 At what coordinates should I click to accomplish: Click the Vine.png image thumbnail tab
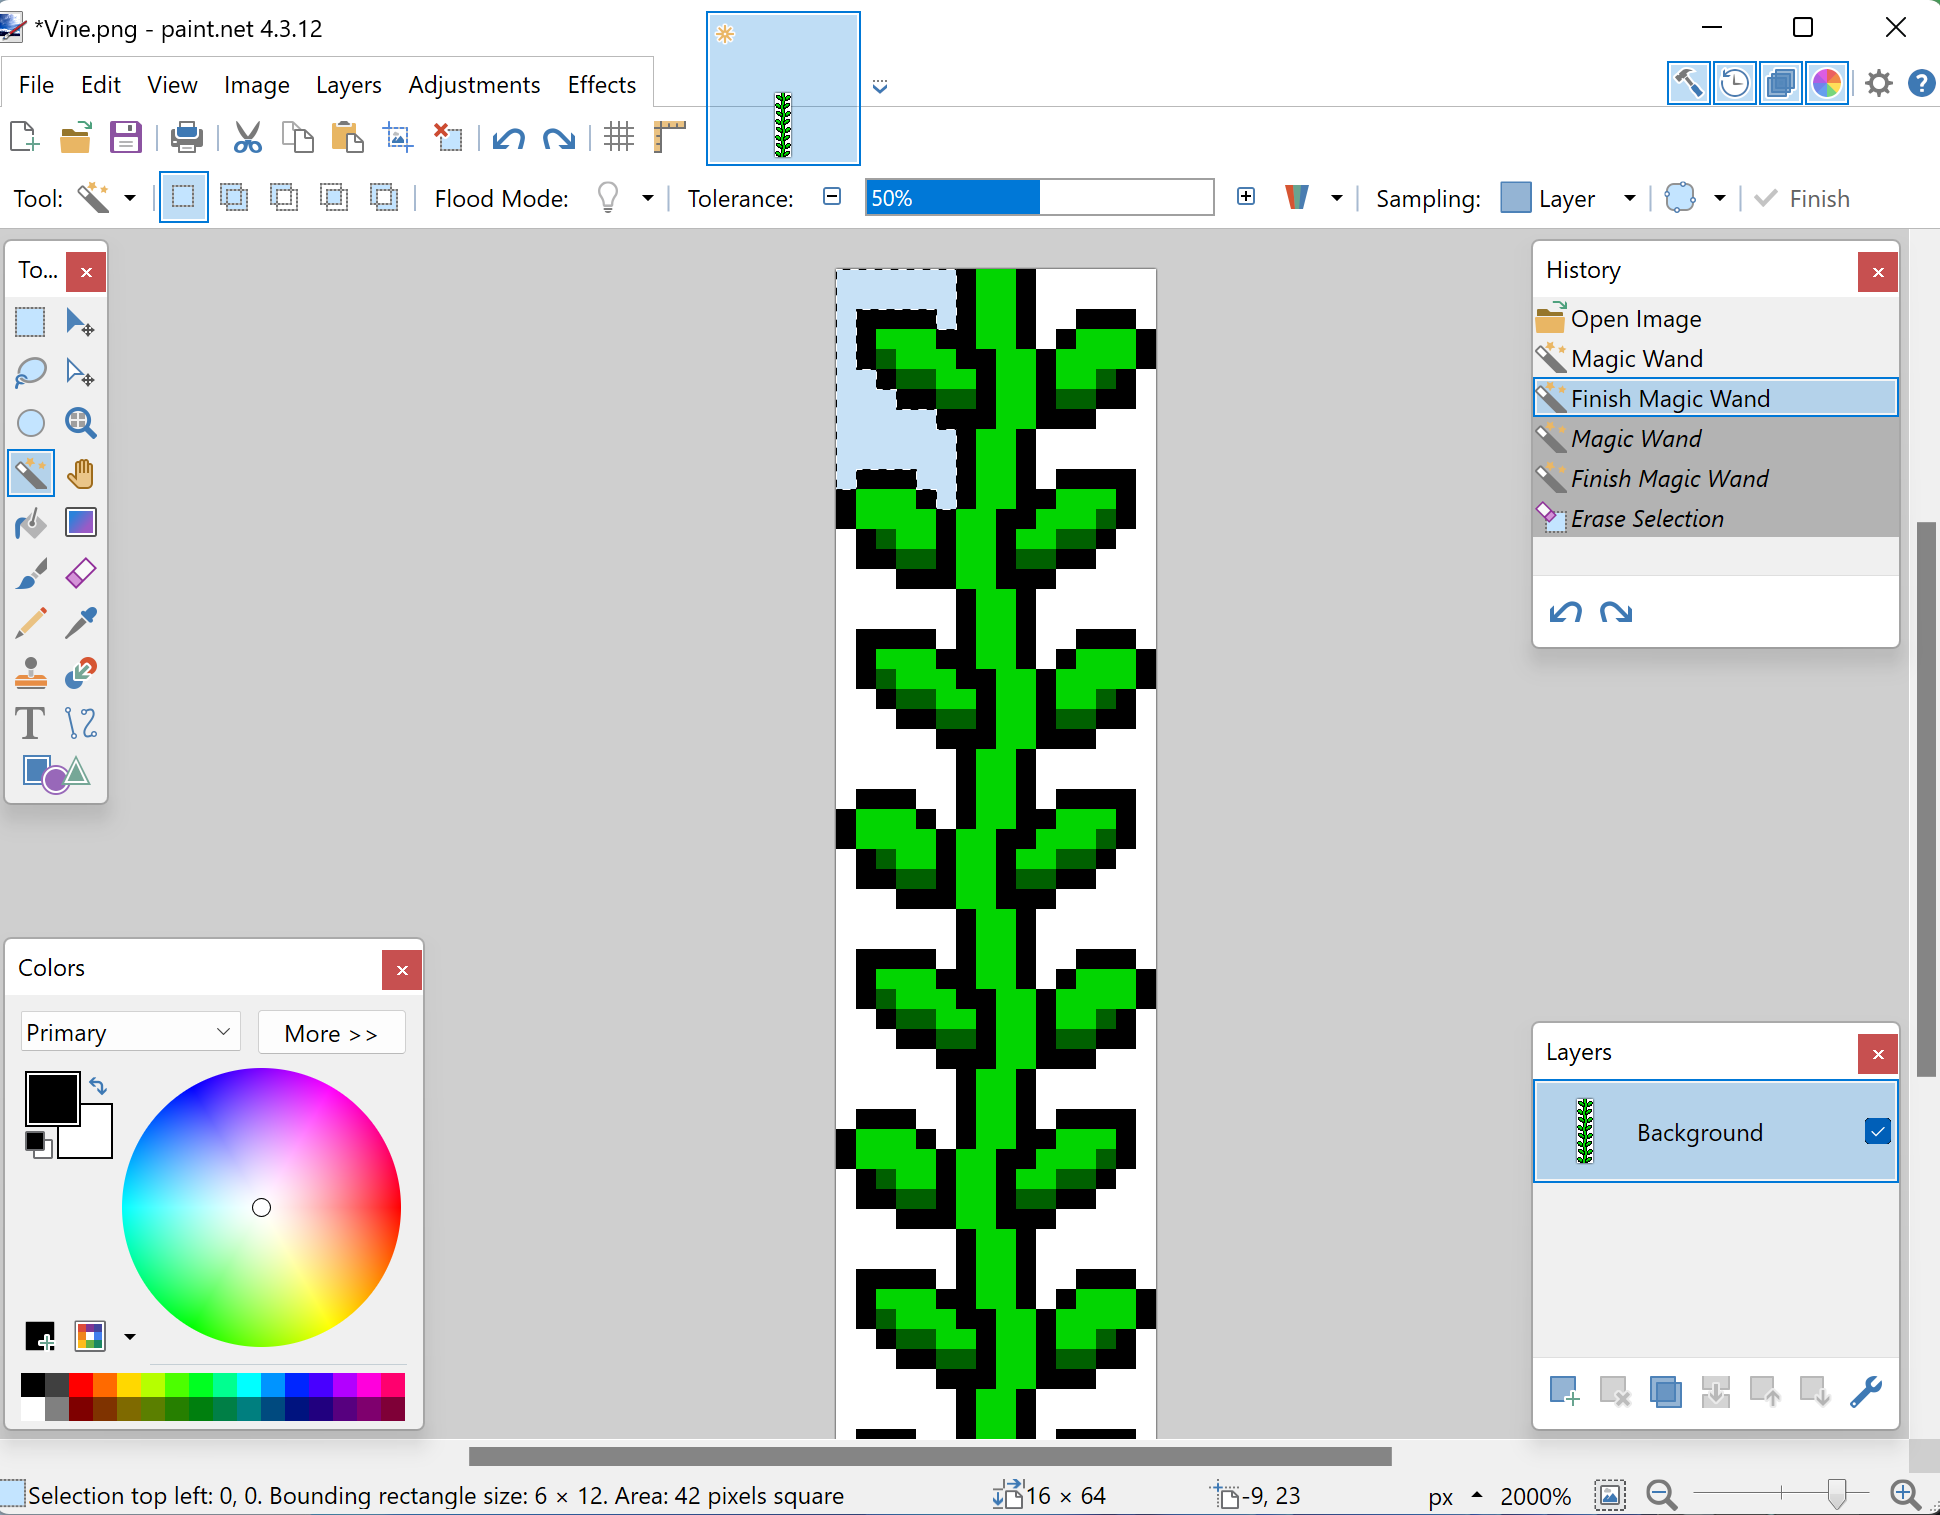click(x=783, y=88)
